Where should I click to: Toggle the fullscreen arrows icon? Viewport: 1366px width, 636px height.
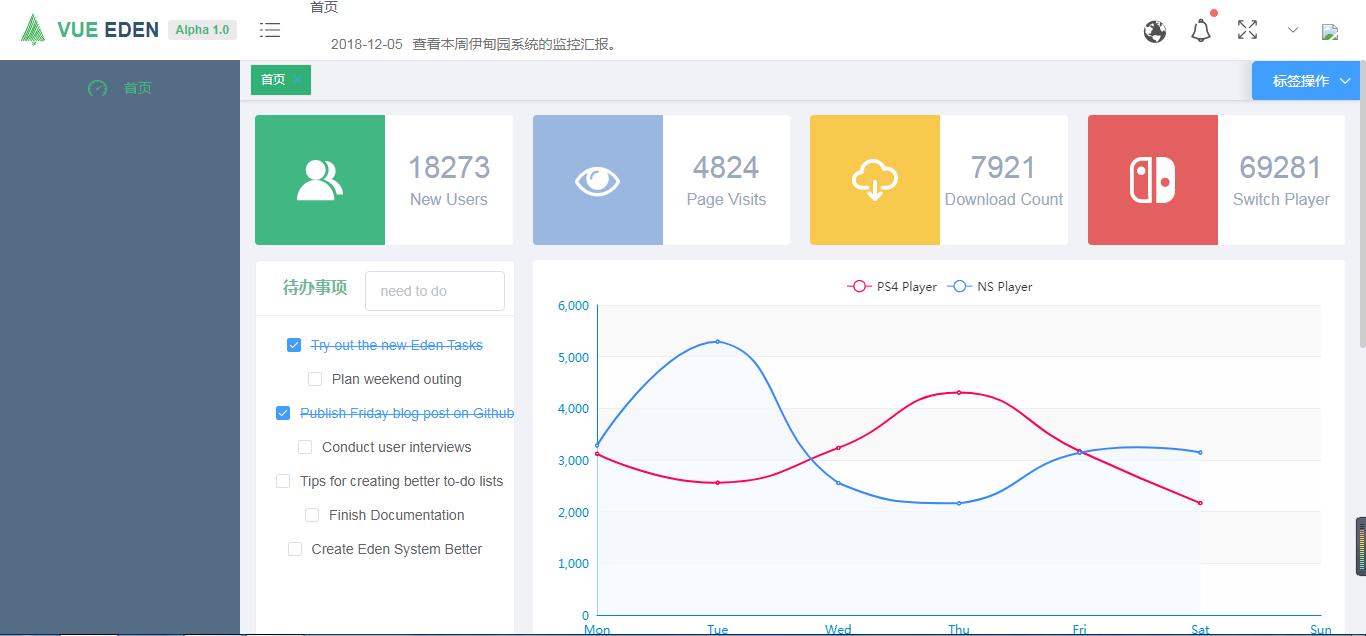[1247, 30]
